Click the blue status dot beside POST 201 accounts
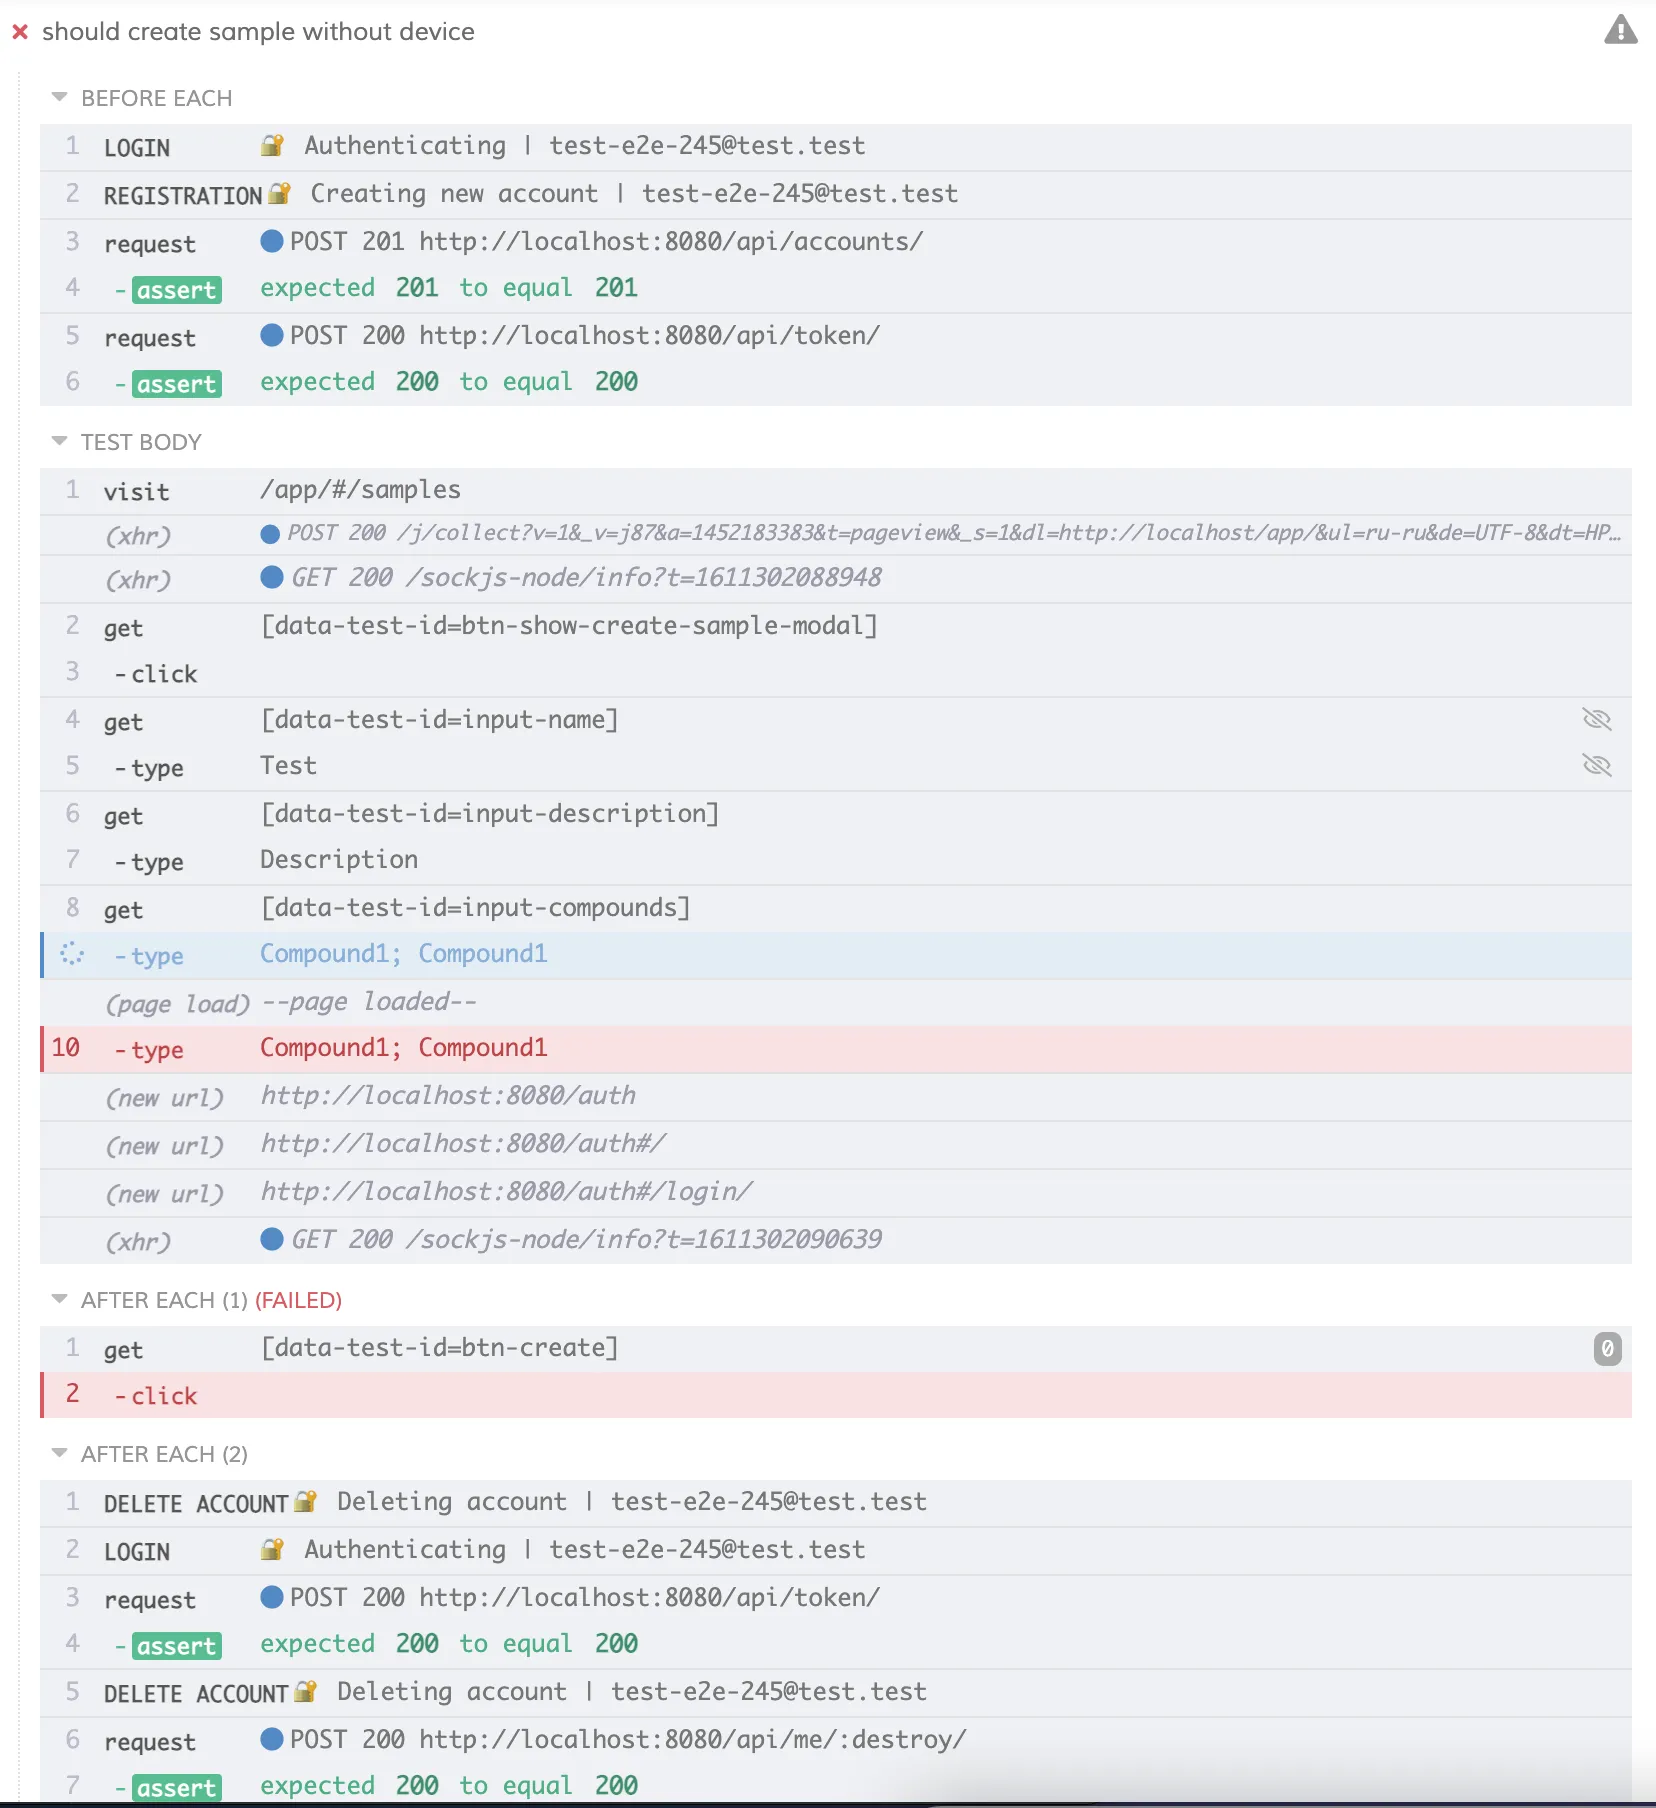 pos(271,241)
